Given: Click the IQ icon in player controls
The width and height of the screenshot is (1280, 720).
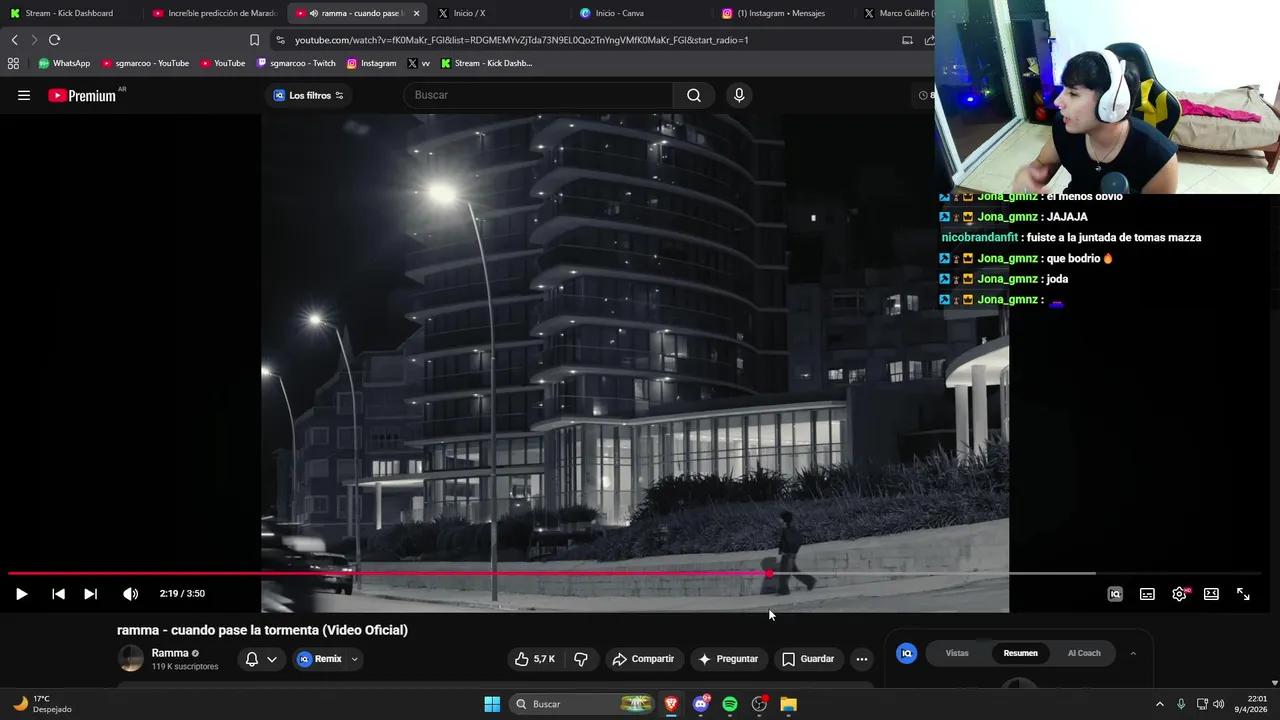Looking at the screenshot, I should coord(1115,594).
